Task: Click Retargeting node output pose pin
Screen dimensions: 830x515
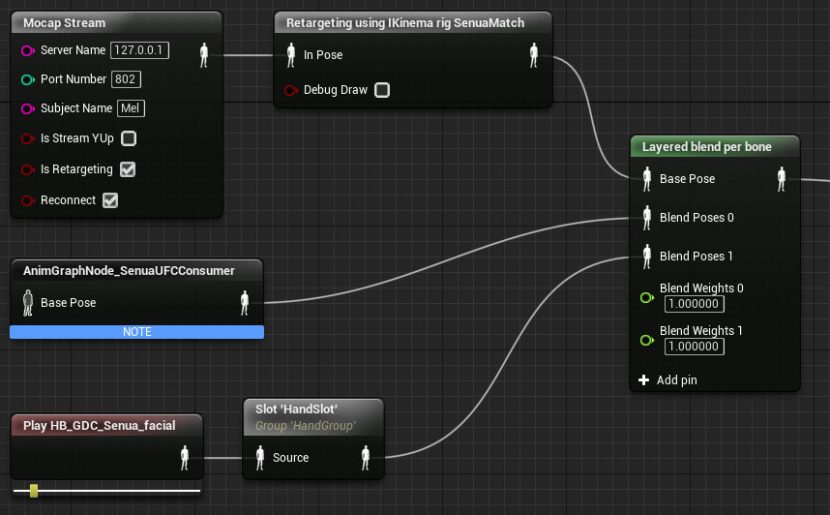Action: pyautogui.click(x=534, y=55)
